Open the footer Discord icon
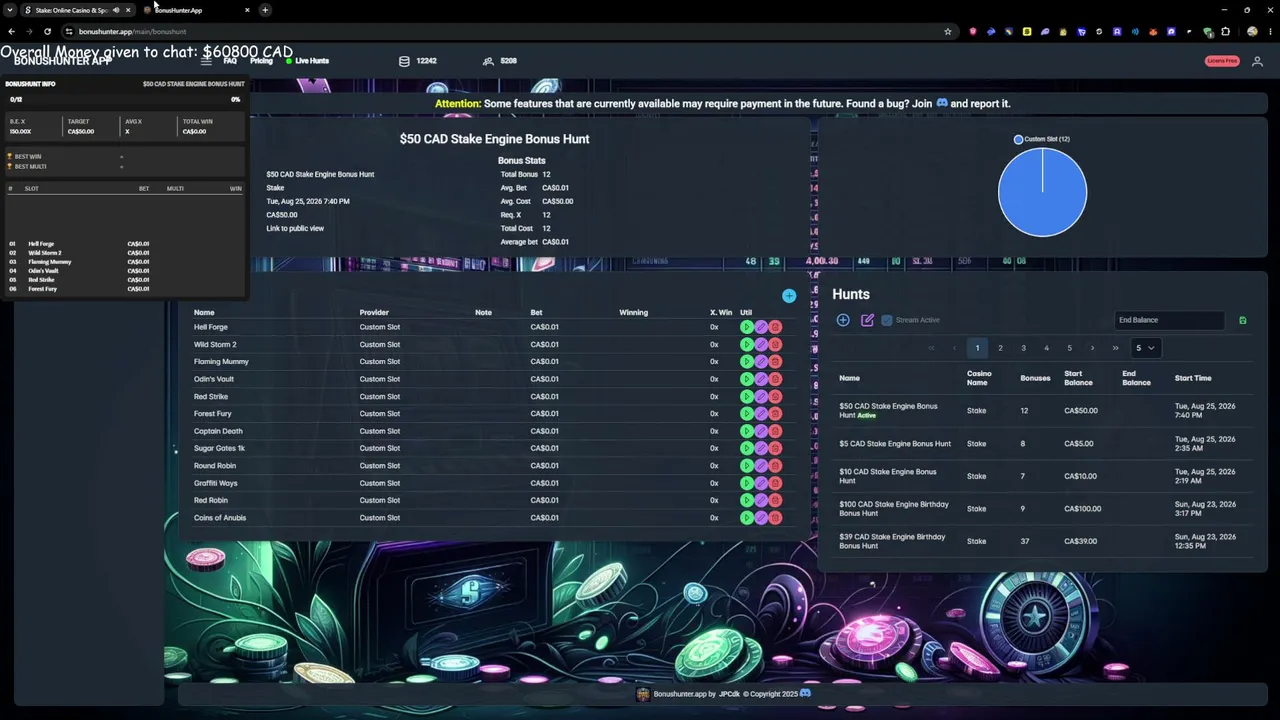The height and width of the screenshot is (720, 1280). tap(805, 693)
